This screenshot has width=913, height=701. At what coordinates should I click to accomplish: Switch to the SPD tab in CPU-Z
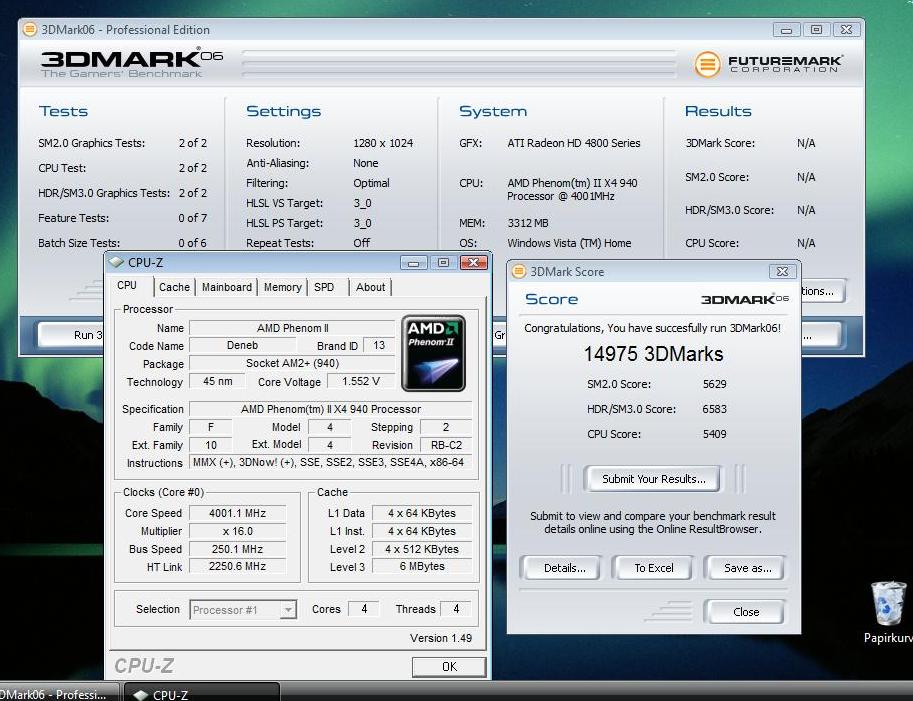coord(324,287)
